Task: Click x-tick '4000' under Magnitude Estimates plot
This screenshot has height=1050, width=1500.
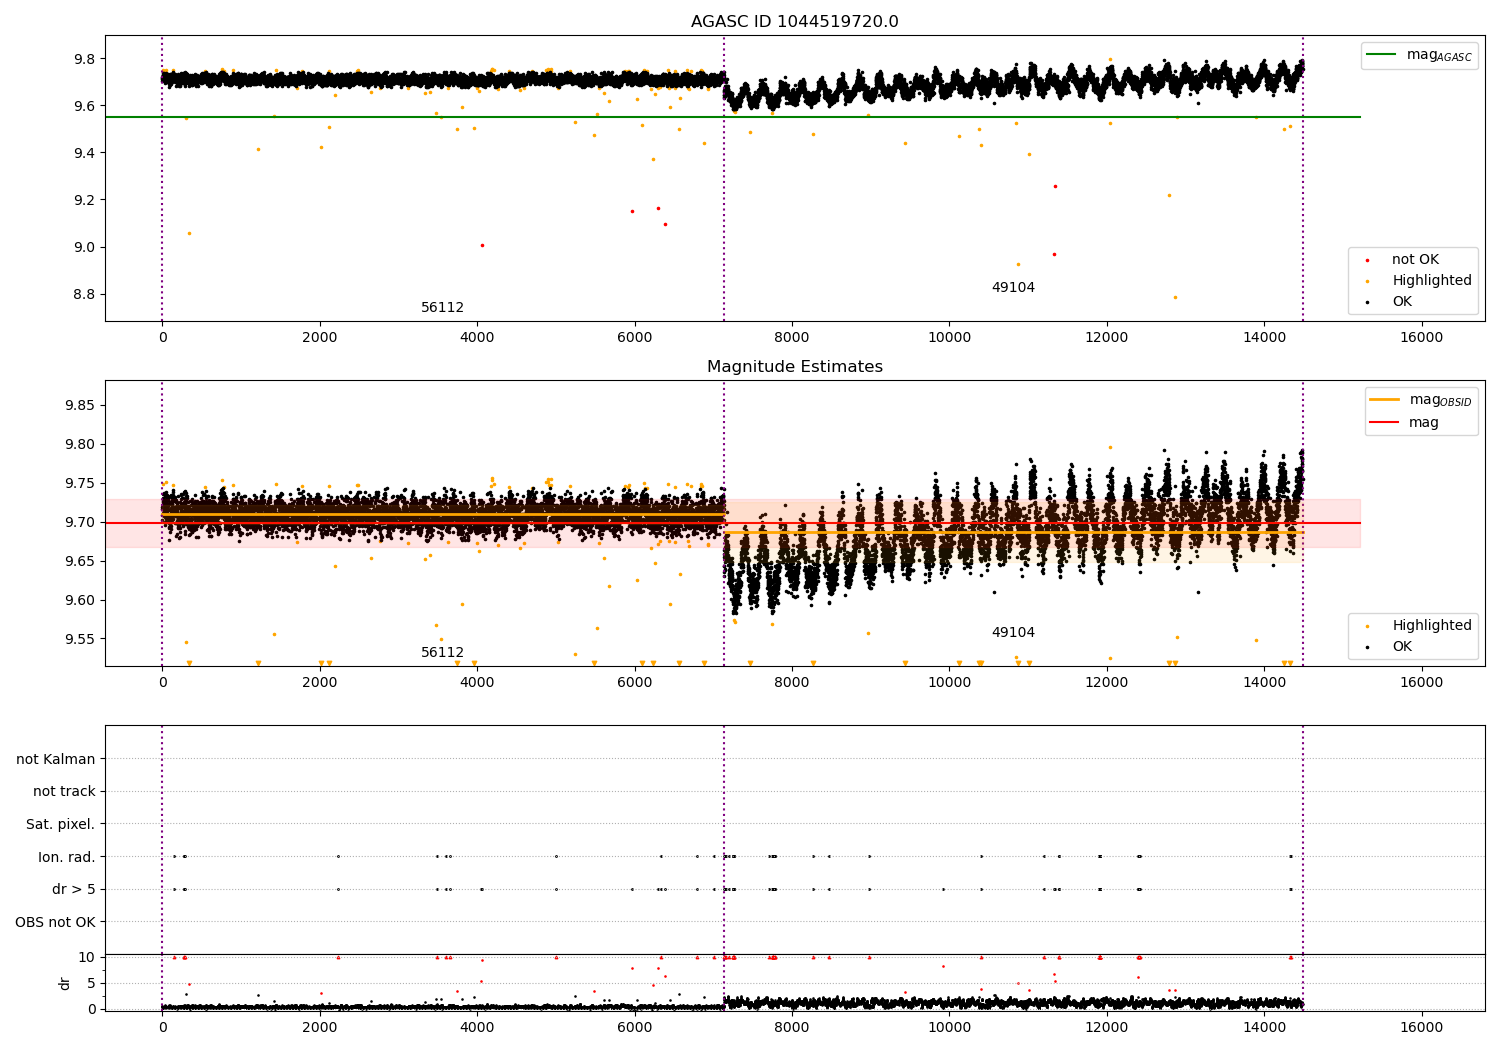Action: coord(477,683)
